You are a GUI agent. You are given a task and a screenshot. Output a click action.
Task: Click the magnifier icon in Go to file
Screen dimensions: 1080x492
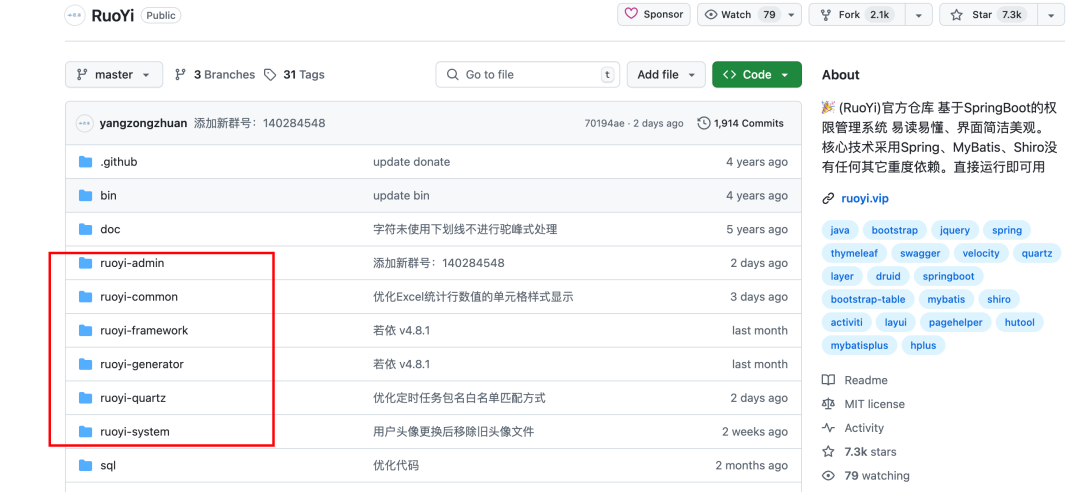click(453, 74)
